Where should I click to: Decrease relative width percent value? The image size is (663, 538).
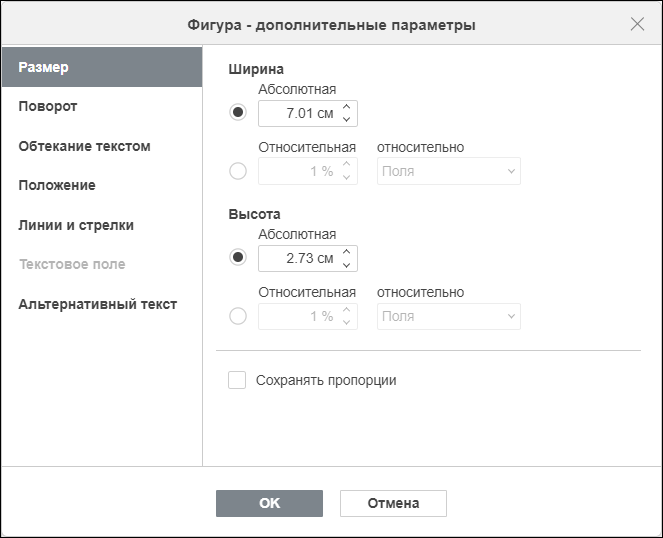coord(347,178)
